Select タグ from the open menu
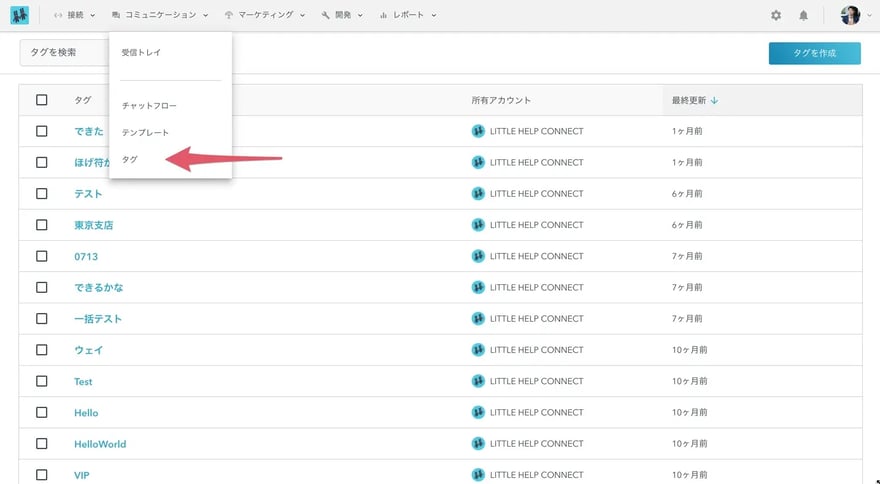This screenshot has height=484, width=880. point(130,159)
